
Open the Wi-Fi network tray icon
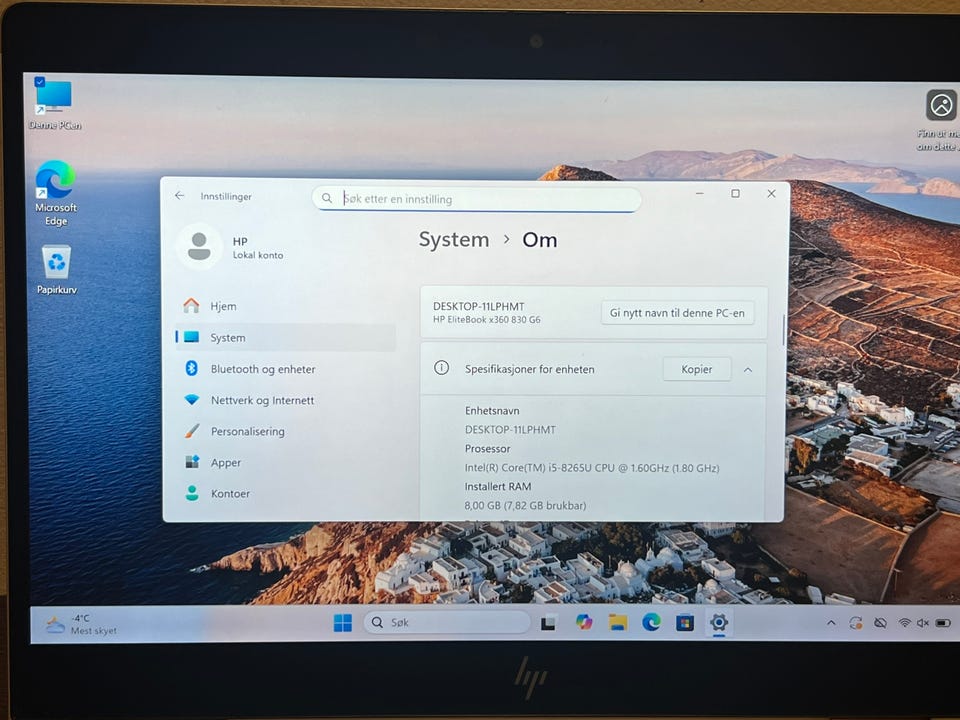point(904,623)
